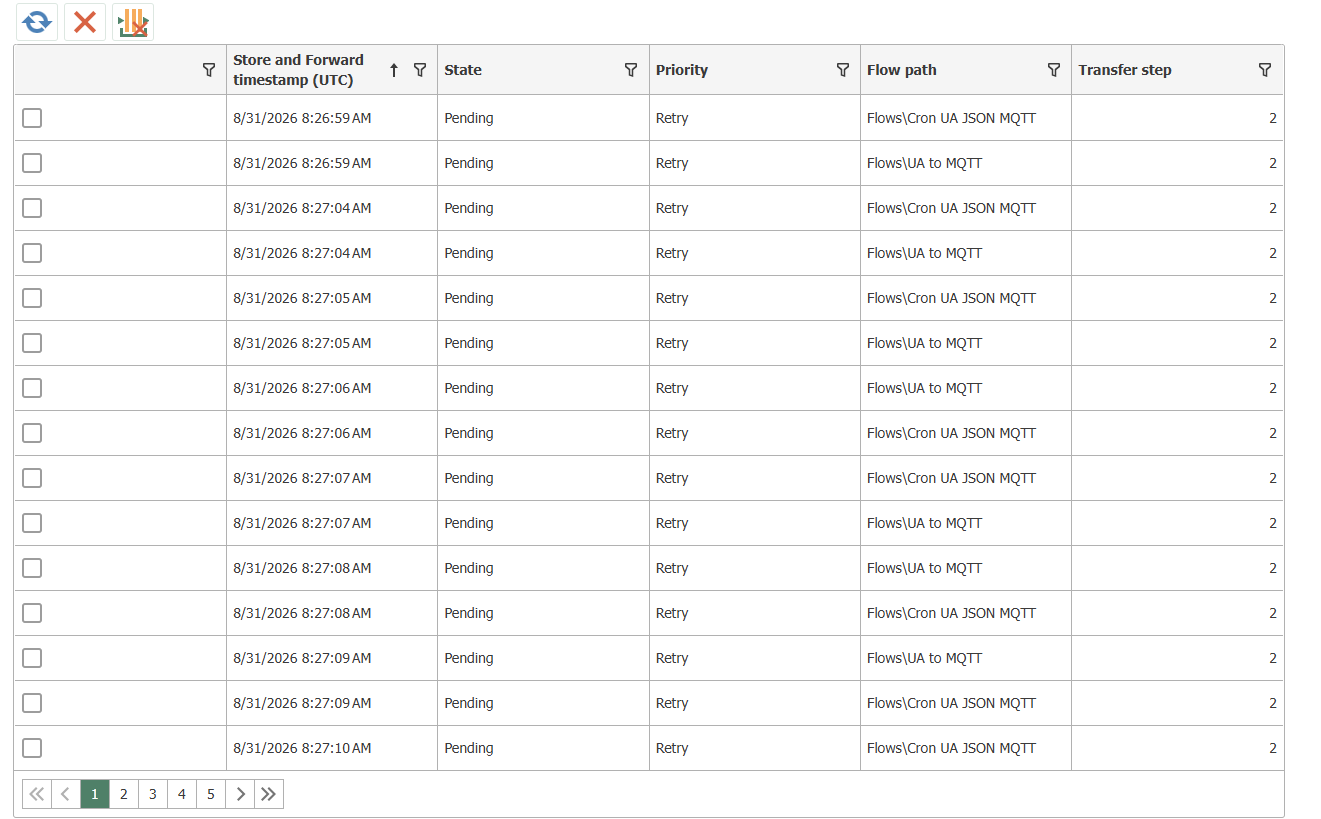The height and width of the screenshot is (819, 1321).
Task: Go to the previous page
Action: 66,794
